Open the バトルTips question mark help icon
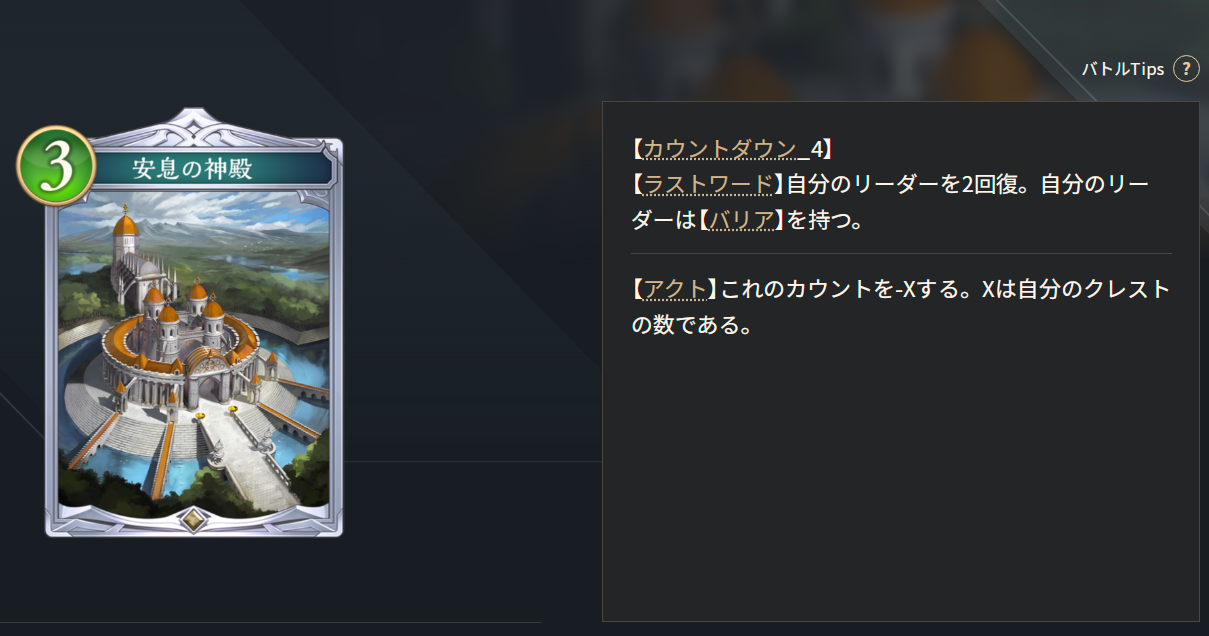 (x=1186, y=68)
